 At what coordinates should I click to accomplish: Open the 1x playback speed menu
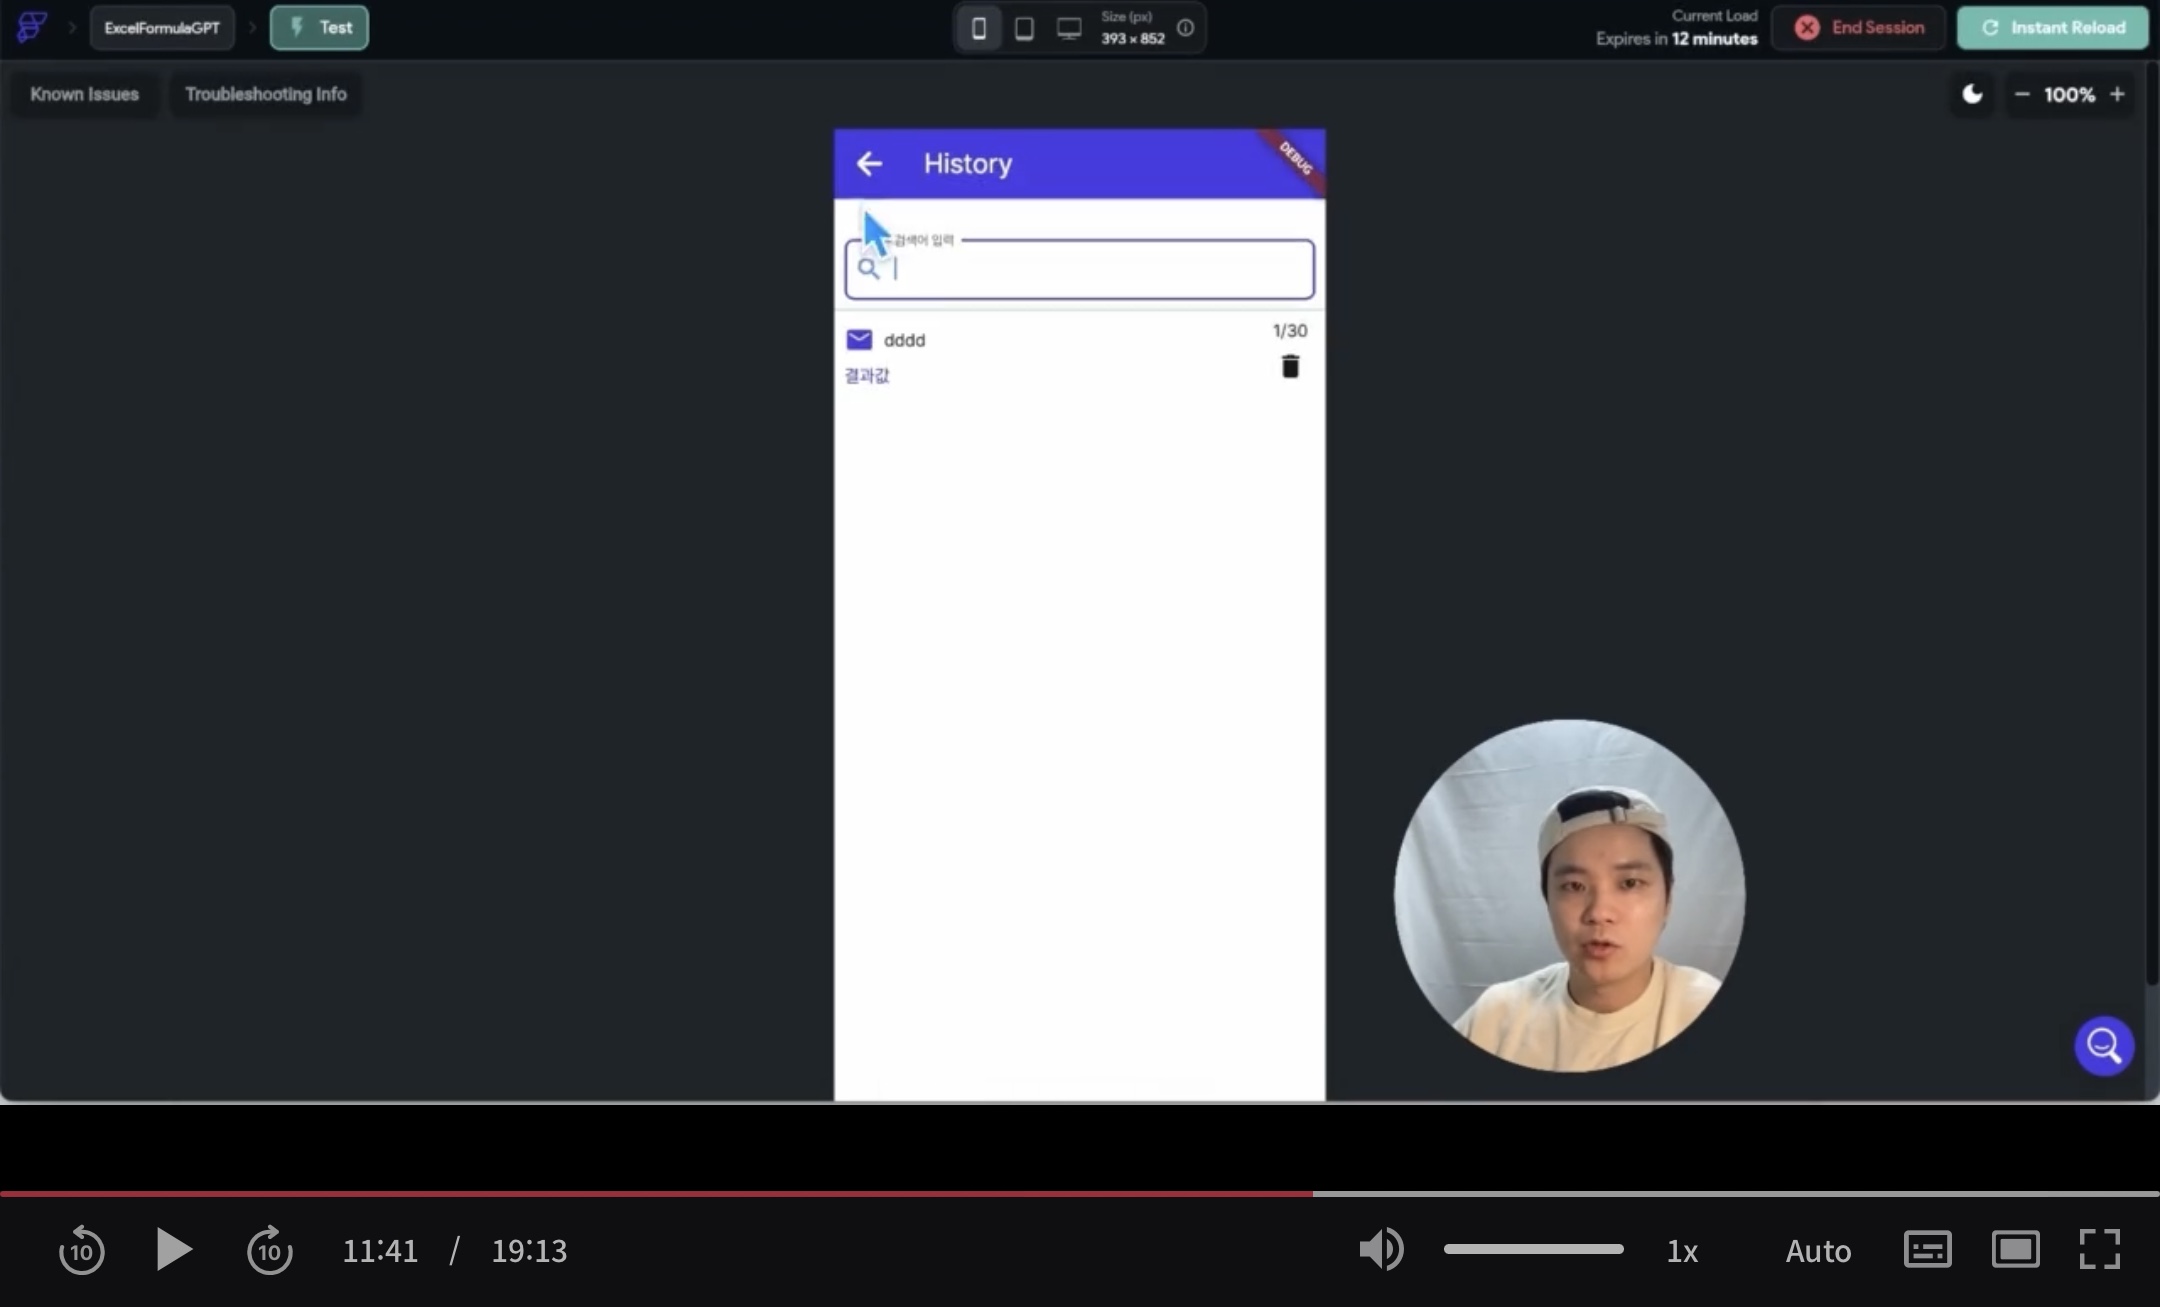pos(1682,1251)
